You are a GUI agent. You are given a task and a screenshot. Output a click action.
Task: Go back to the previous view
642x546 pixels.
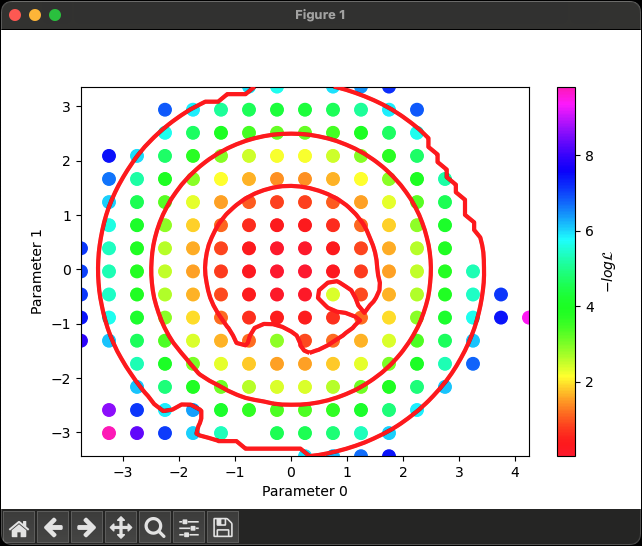click(53, 527)
